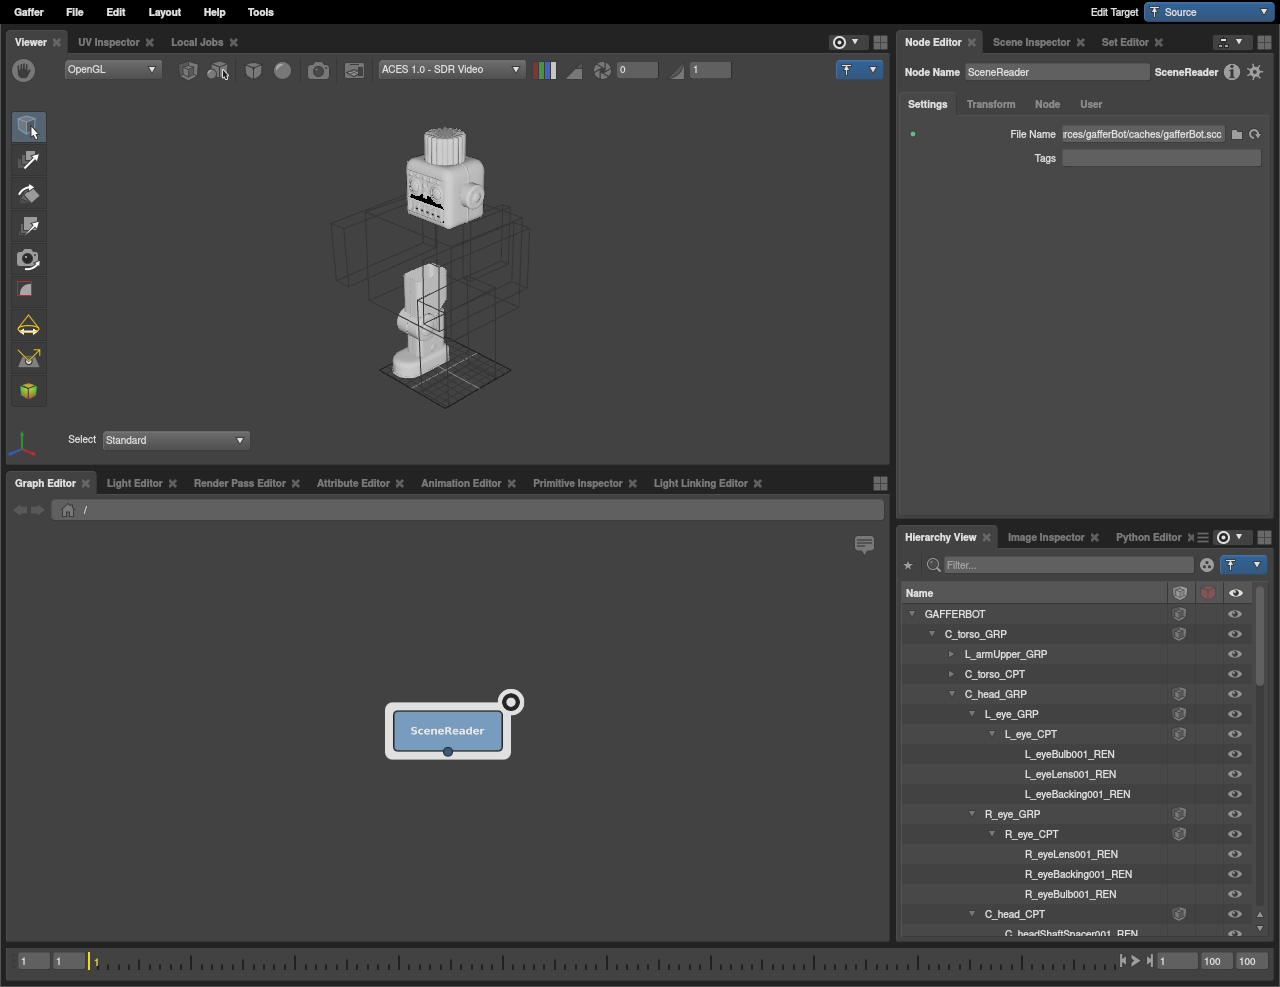The image size is (1280, 987).
Task: Open the Edit Target Source dropdown
Action: [x=1210, y=12]
